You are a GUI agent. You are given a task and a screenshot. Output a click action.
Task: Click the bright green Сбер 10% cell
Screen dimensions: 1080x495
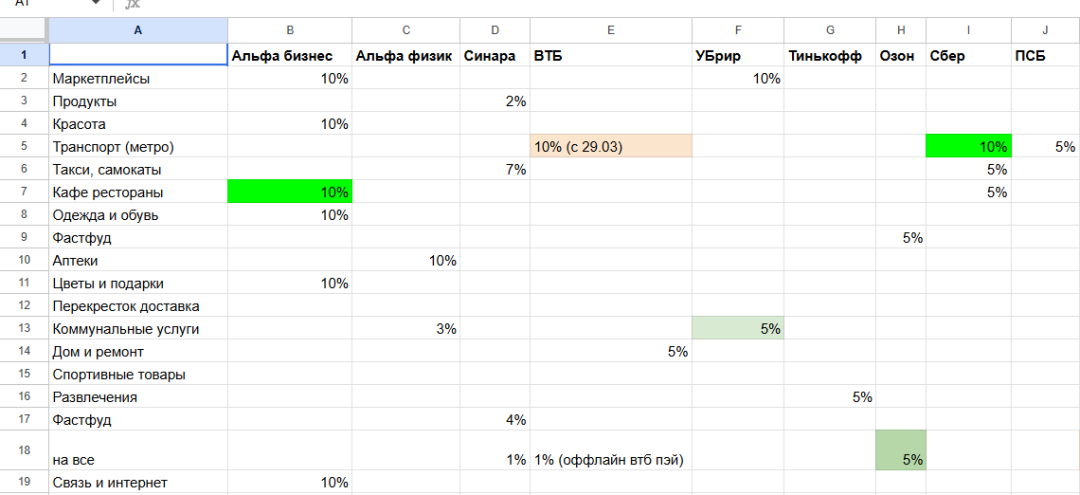point(968,146)
